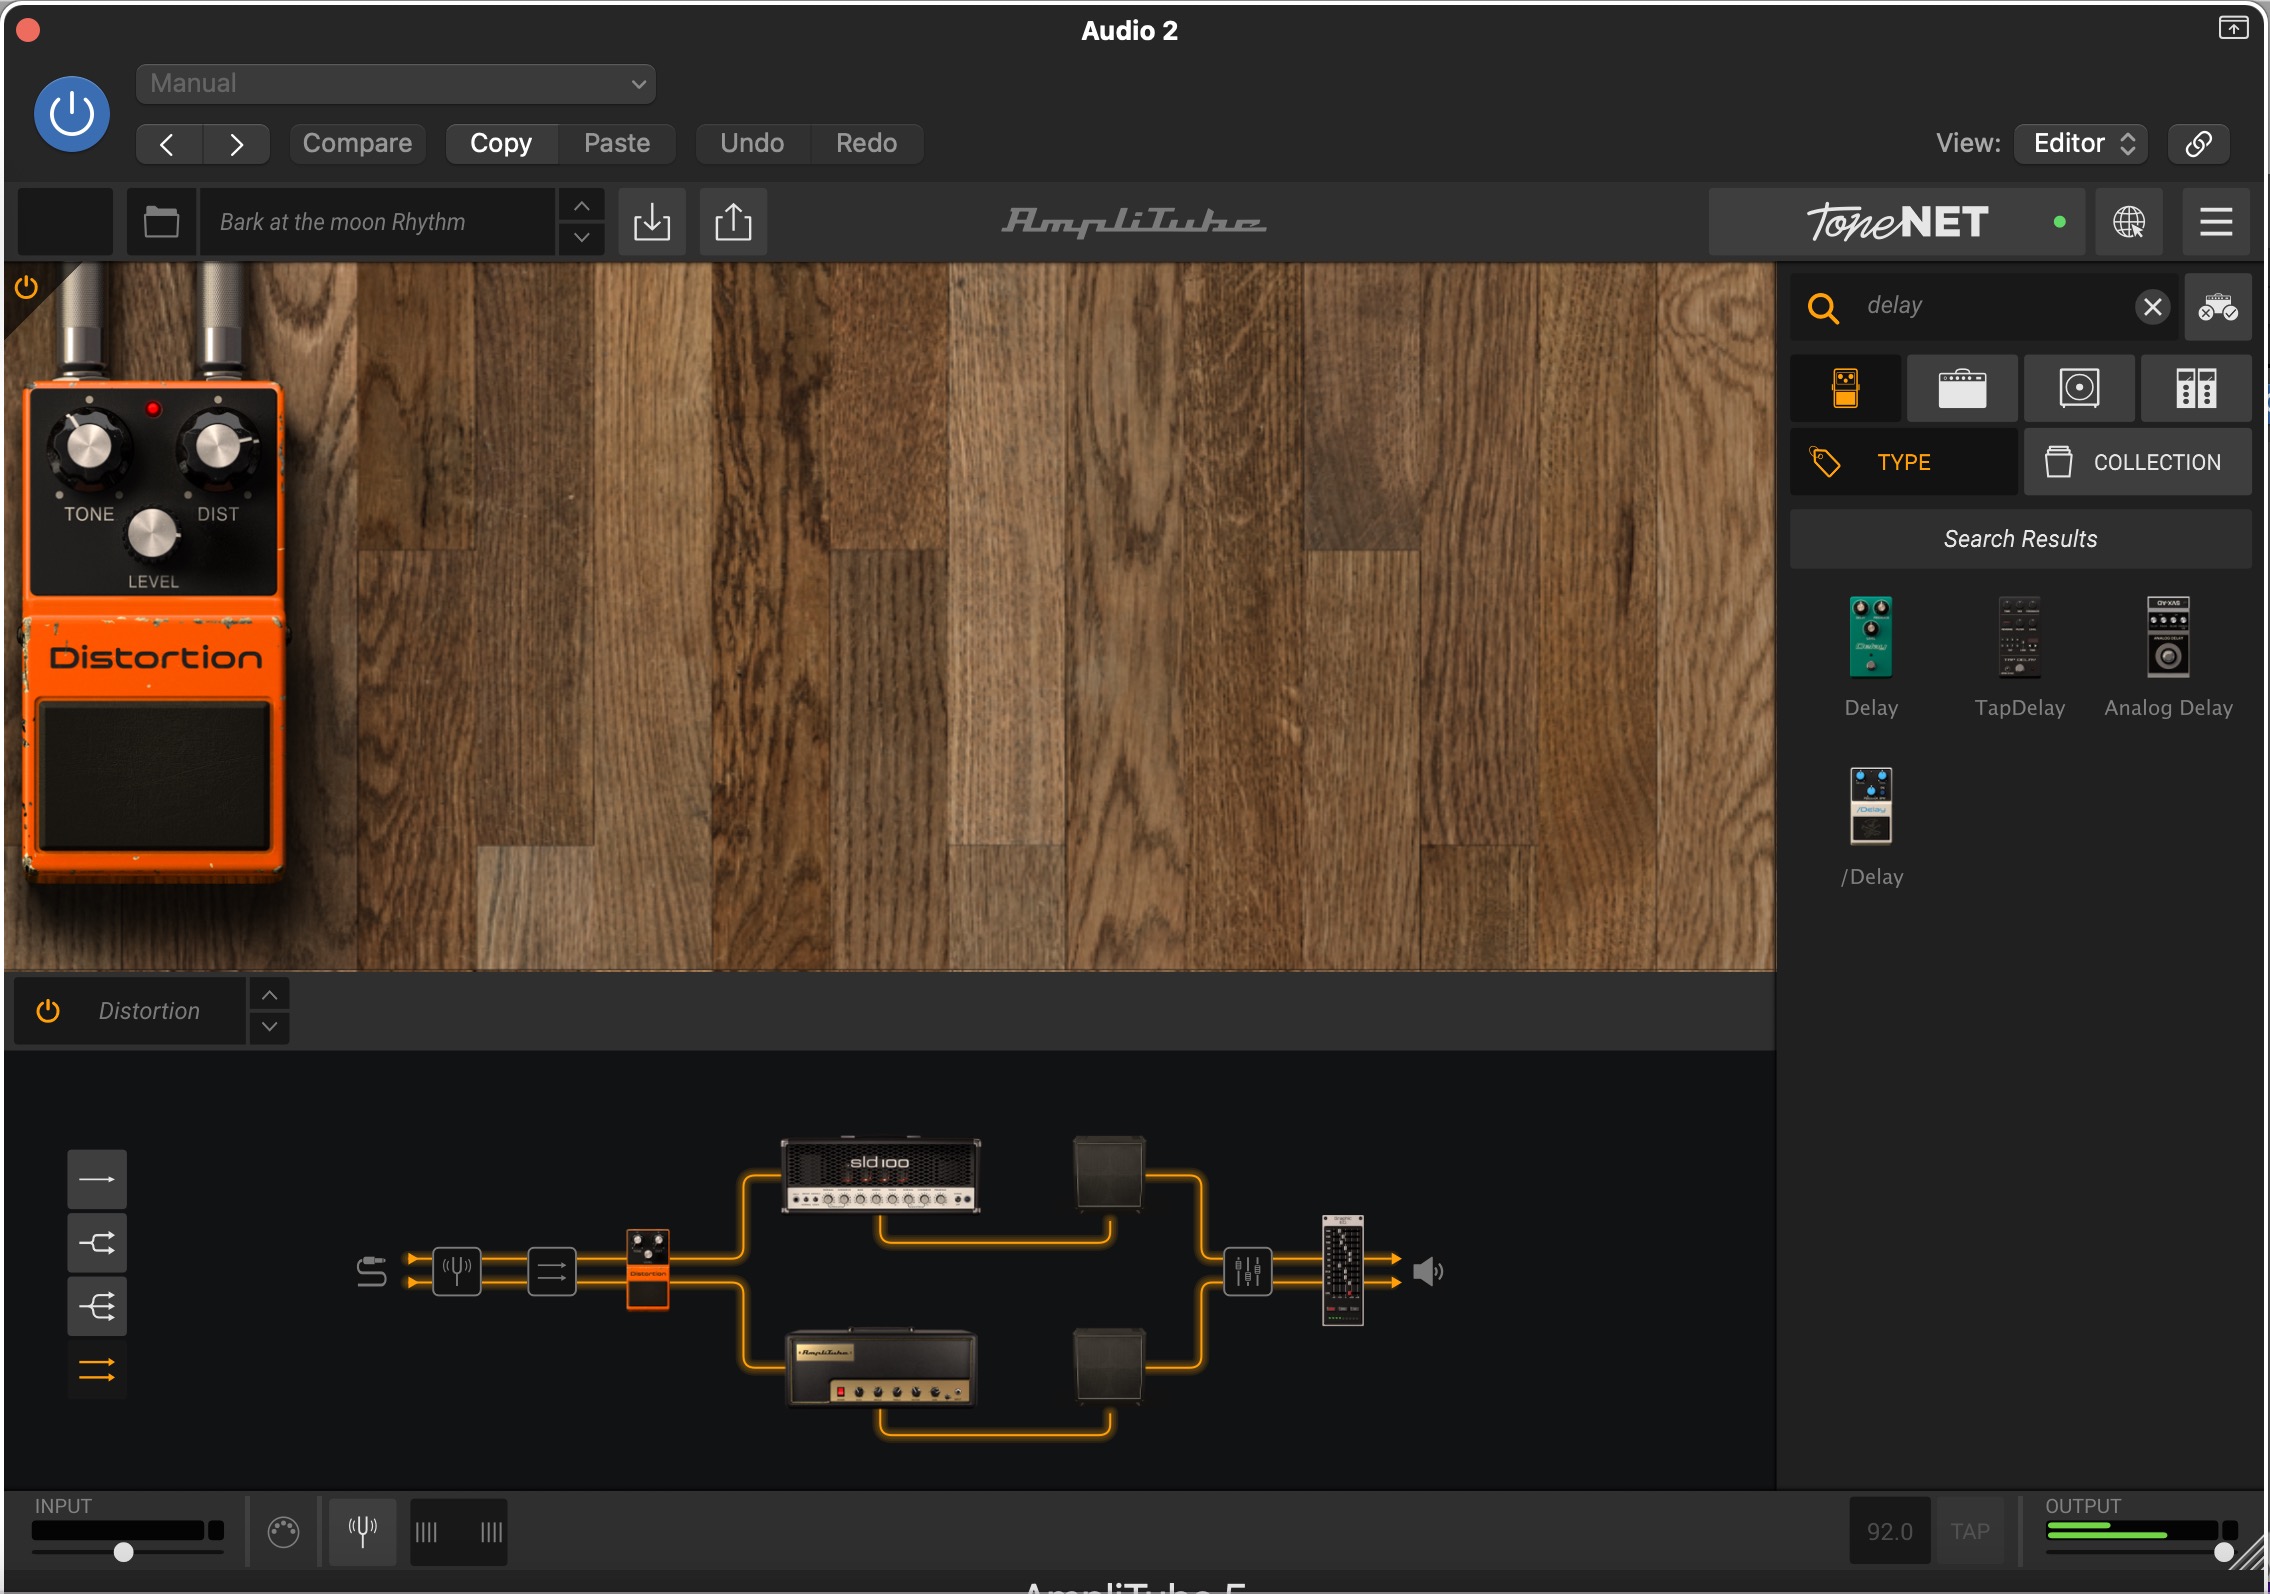Click the share preset upload icon
This screenshot has height=1594, width=2270.
733,222
